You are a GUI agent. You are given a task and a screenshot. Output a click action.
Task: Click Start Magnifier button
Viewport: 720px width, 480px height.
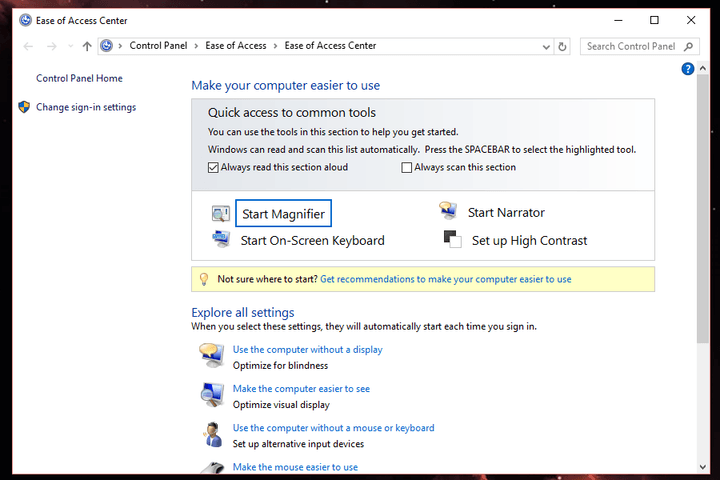[283, 213]
